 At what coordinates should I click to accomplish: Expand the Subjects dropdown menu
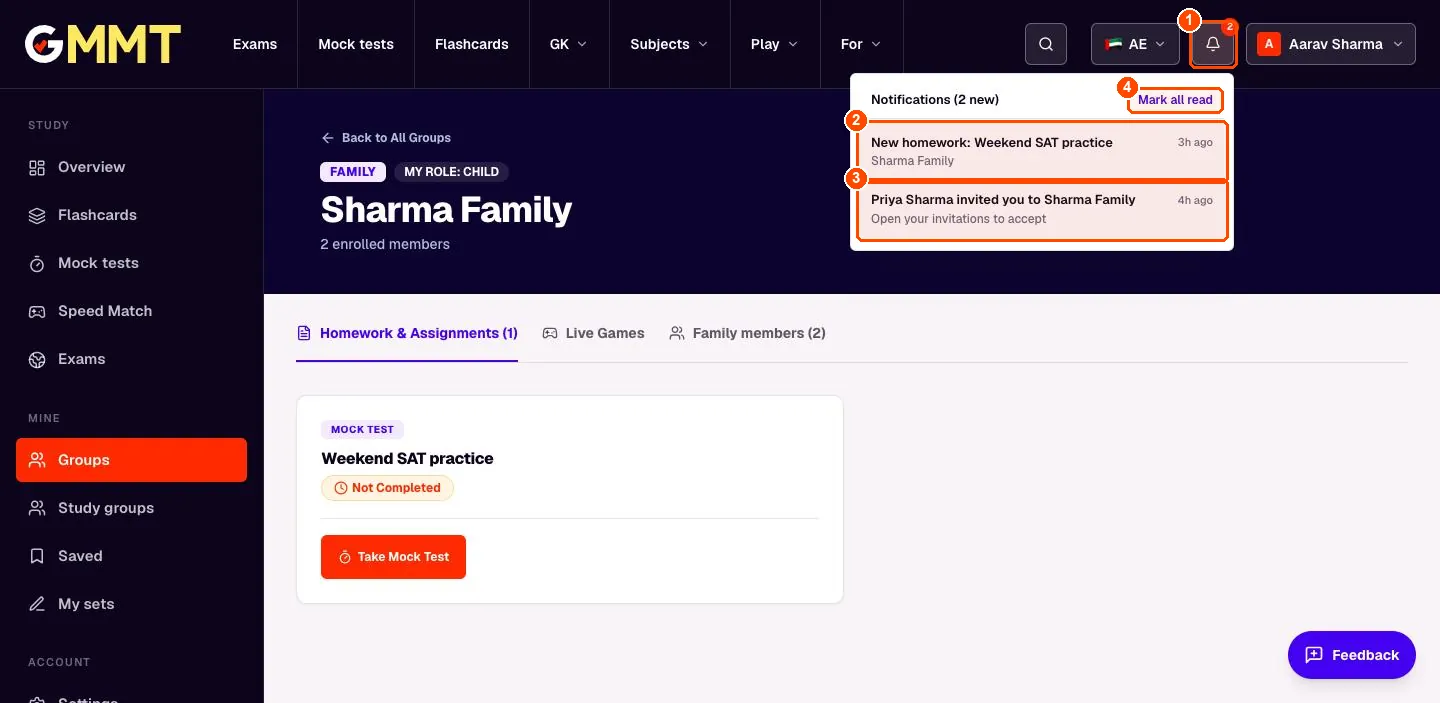(669, 44)
